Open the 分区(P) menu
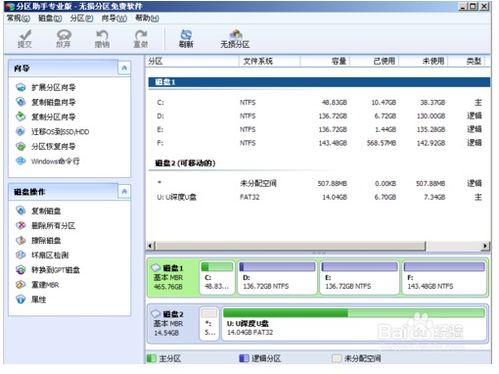 pyautogui.click(x=82, y=18)
